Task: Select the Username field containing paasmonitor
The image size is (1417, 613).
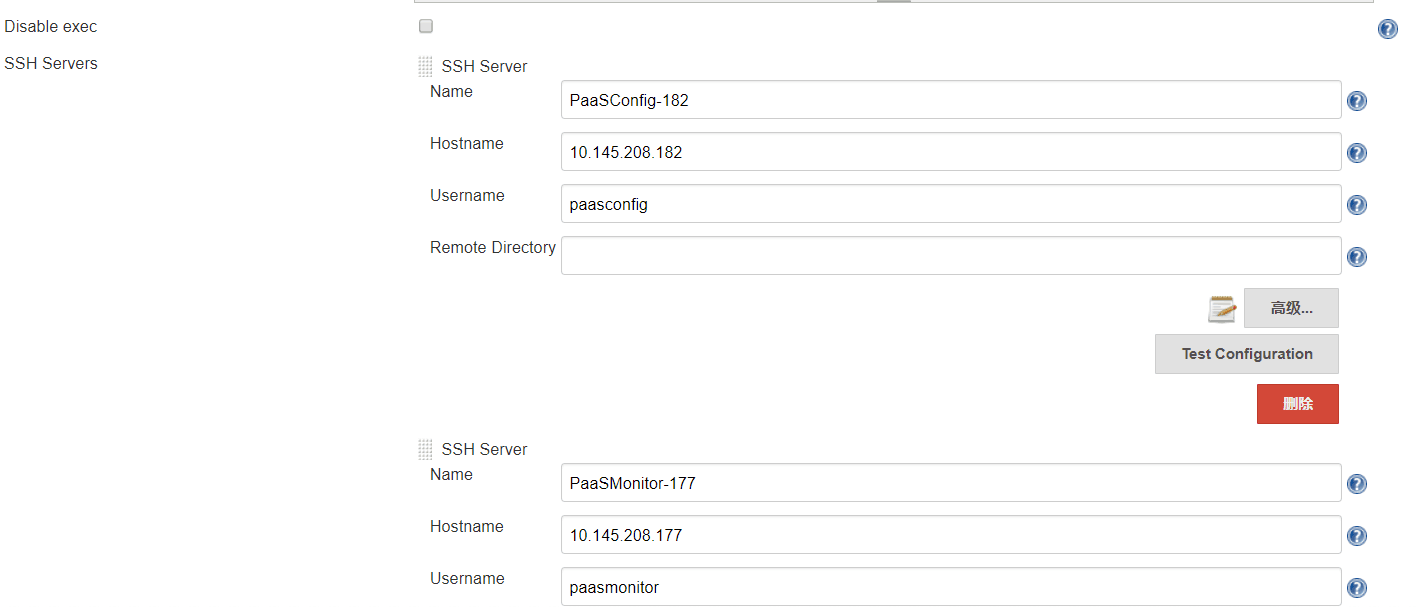Action: 950,587
